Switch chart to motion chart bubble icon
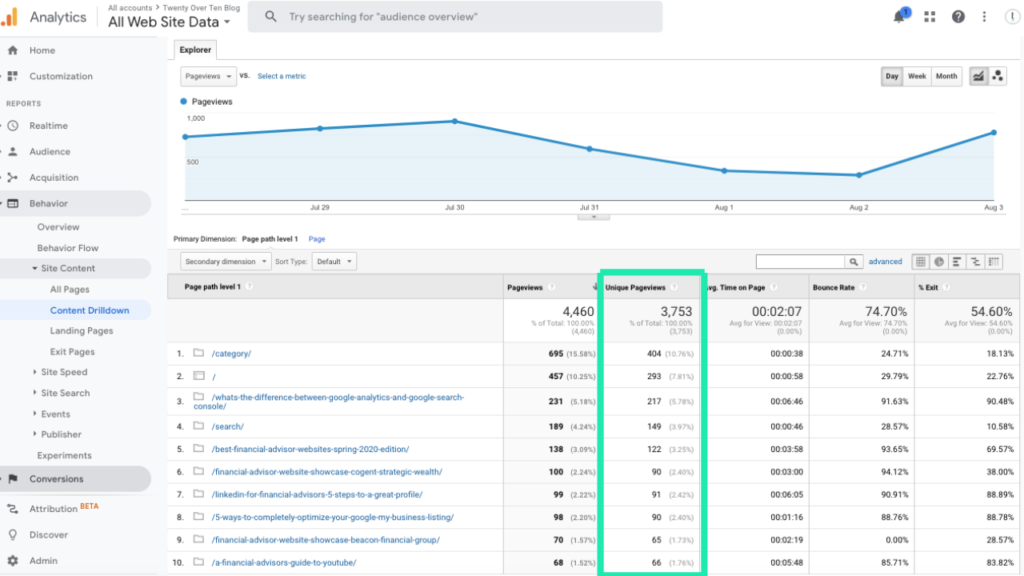 [996, 76]
